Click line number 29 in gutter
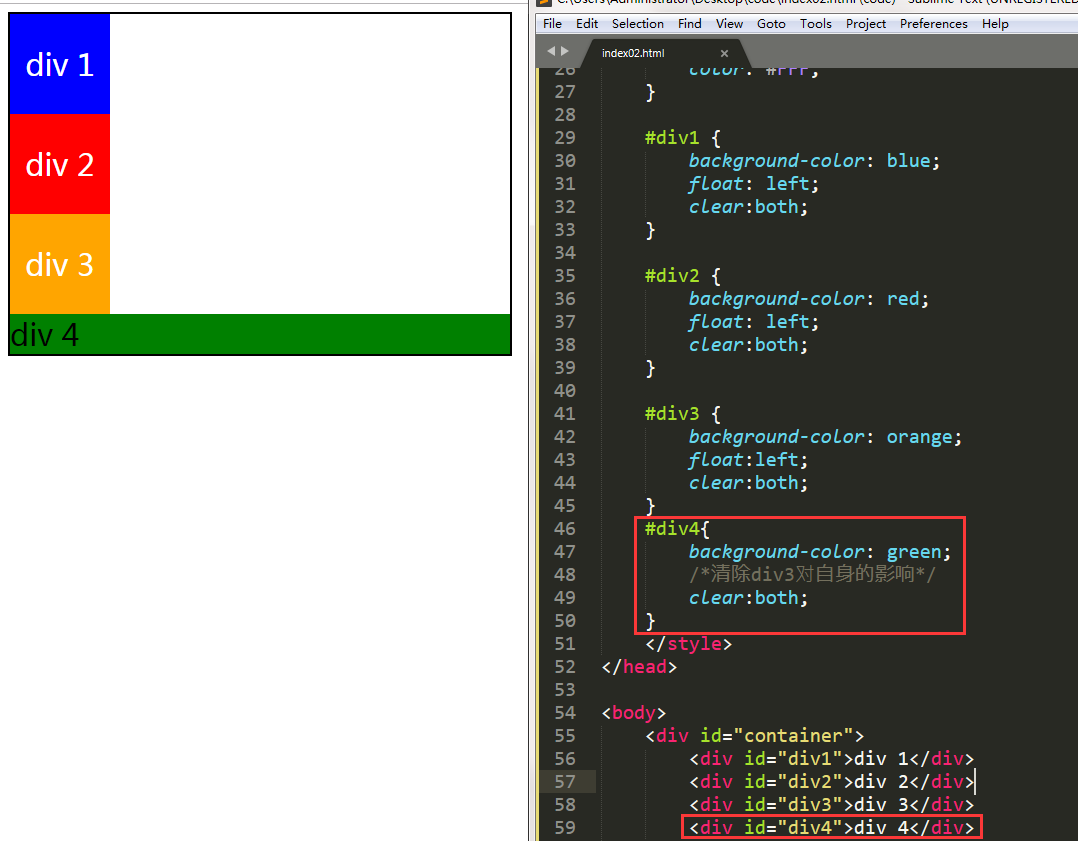Viewport: 1078px width, 841px height. pos(564,138)
